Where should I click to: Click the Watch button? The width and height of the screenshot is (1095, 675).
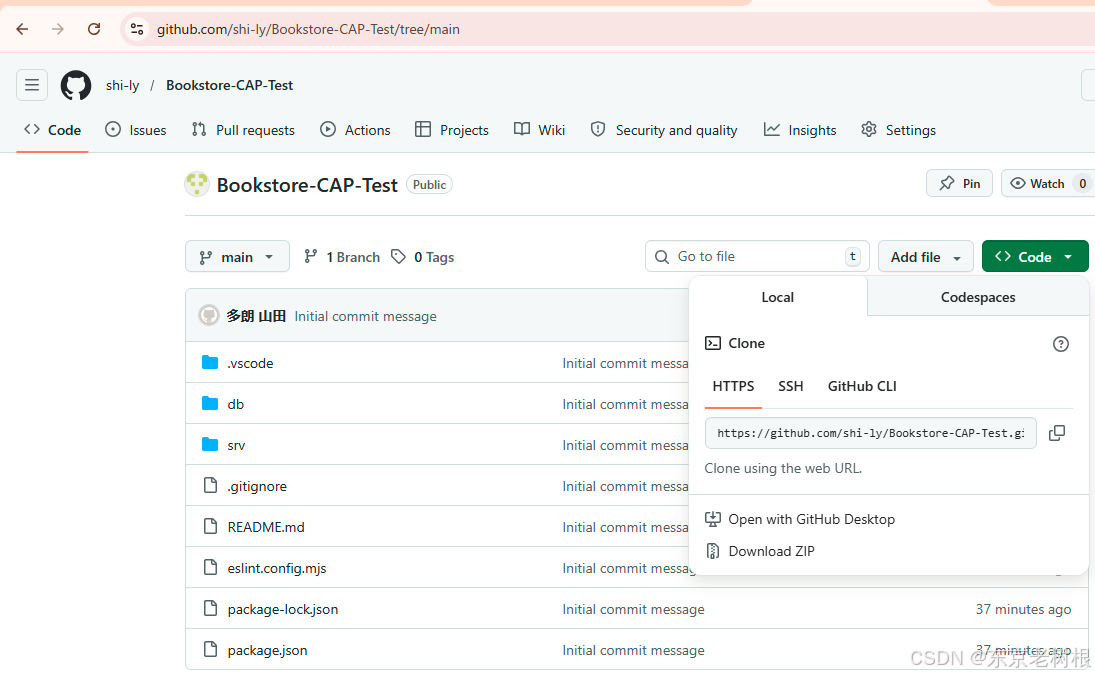point(1046,184)
